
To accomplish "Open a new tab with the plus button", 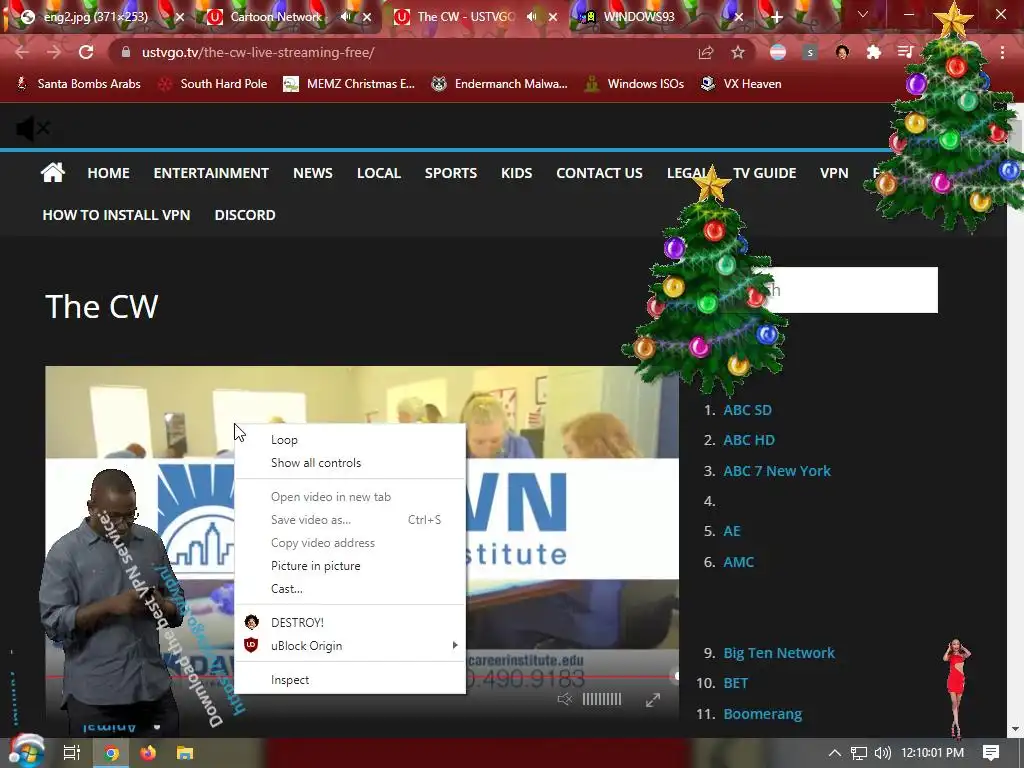I will (x=776, y=17).
